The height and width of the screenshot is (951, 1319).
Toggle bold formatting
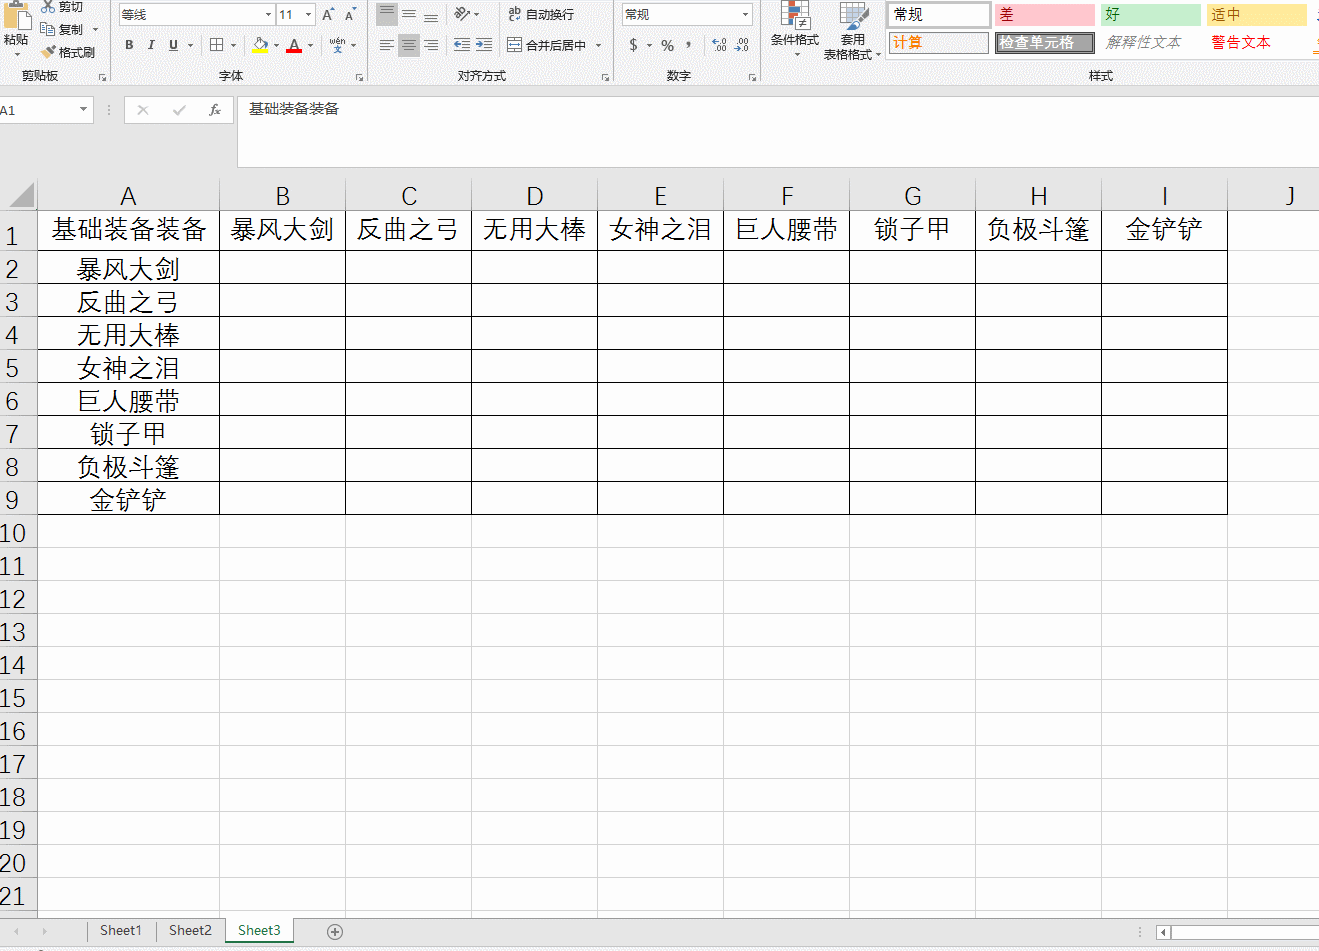[x=129, y=45]
